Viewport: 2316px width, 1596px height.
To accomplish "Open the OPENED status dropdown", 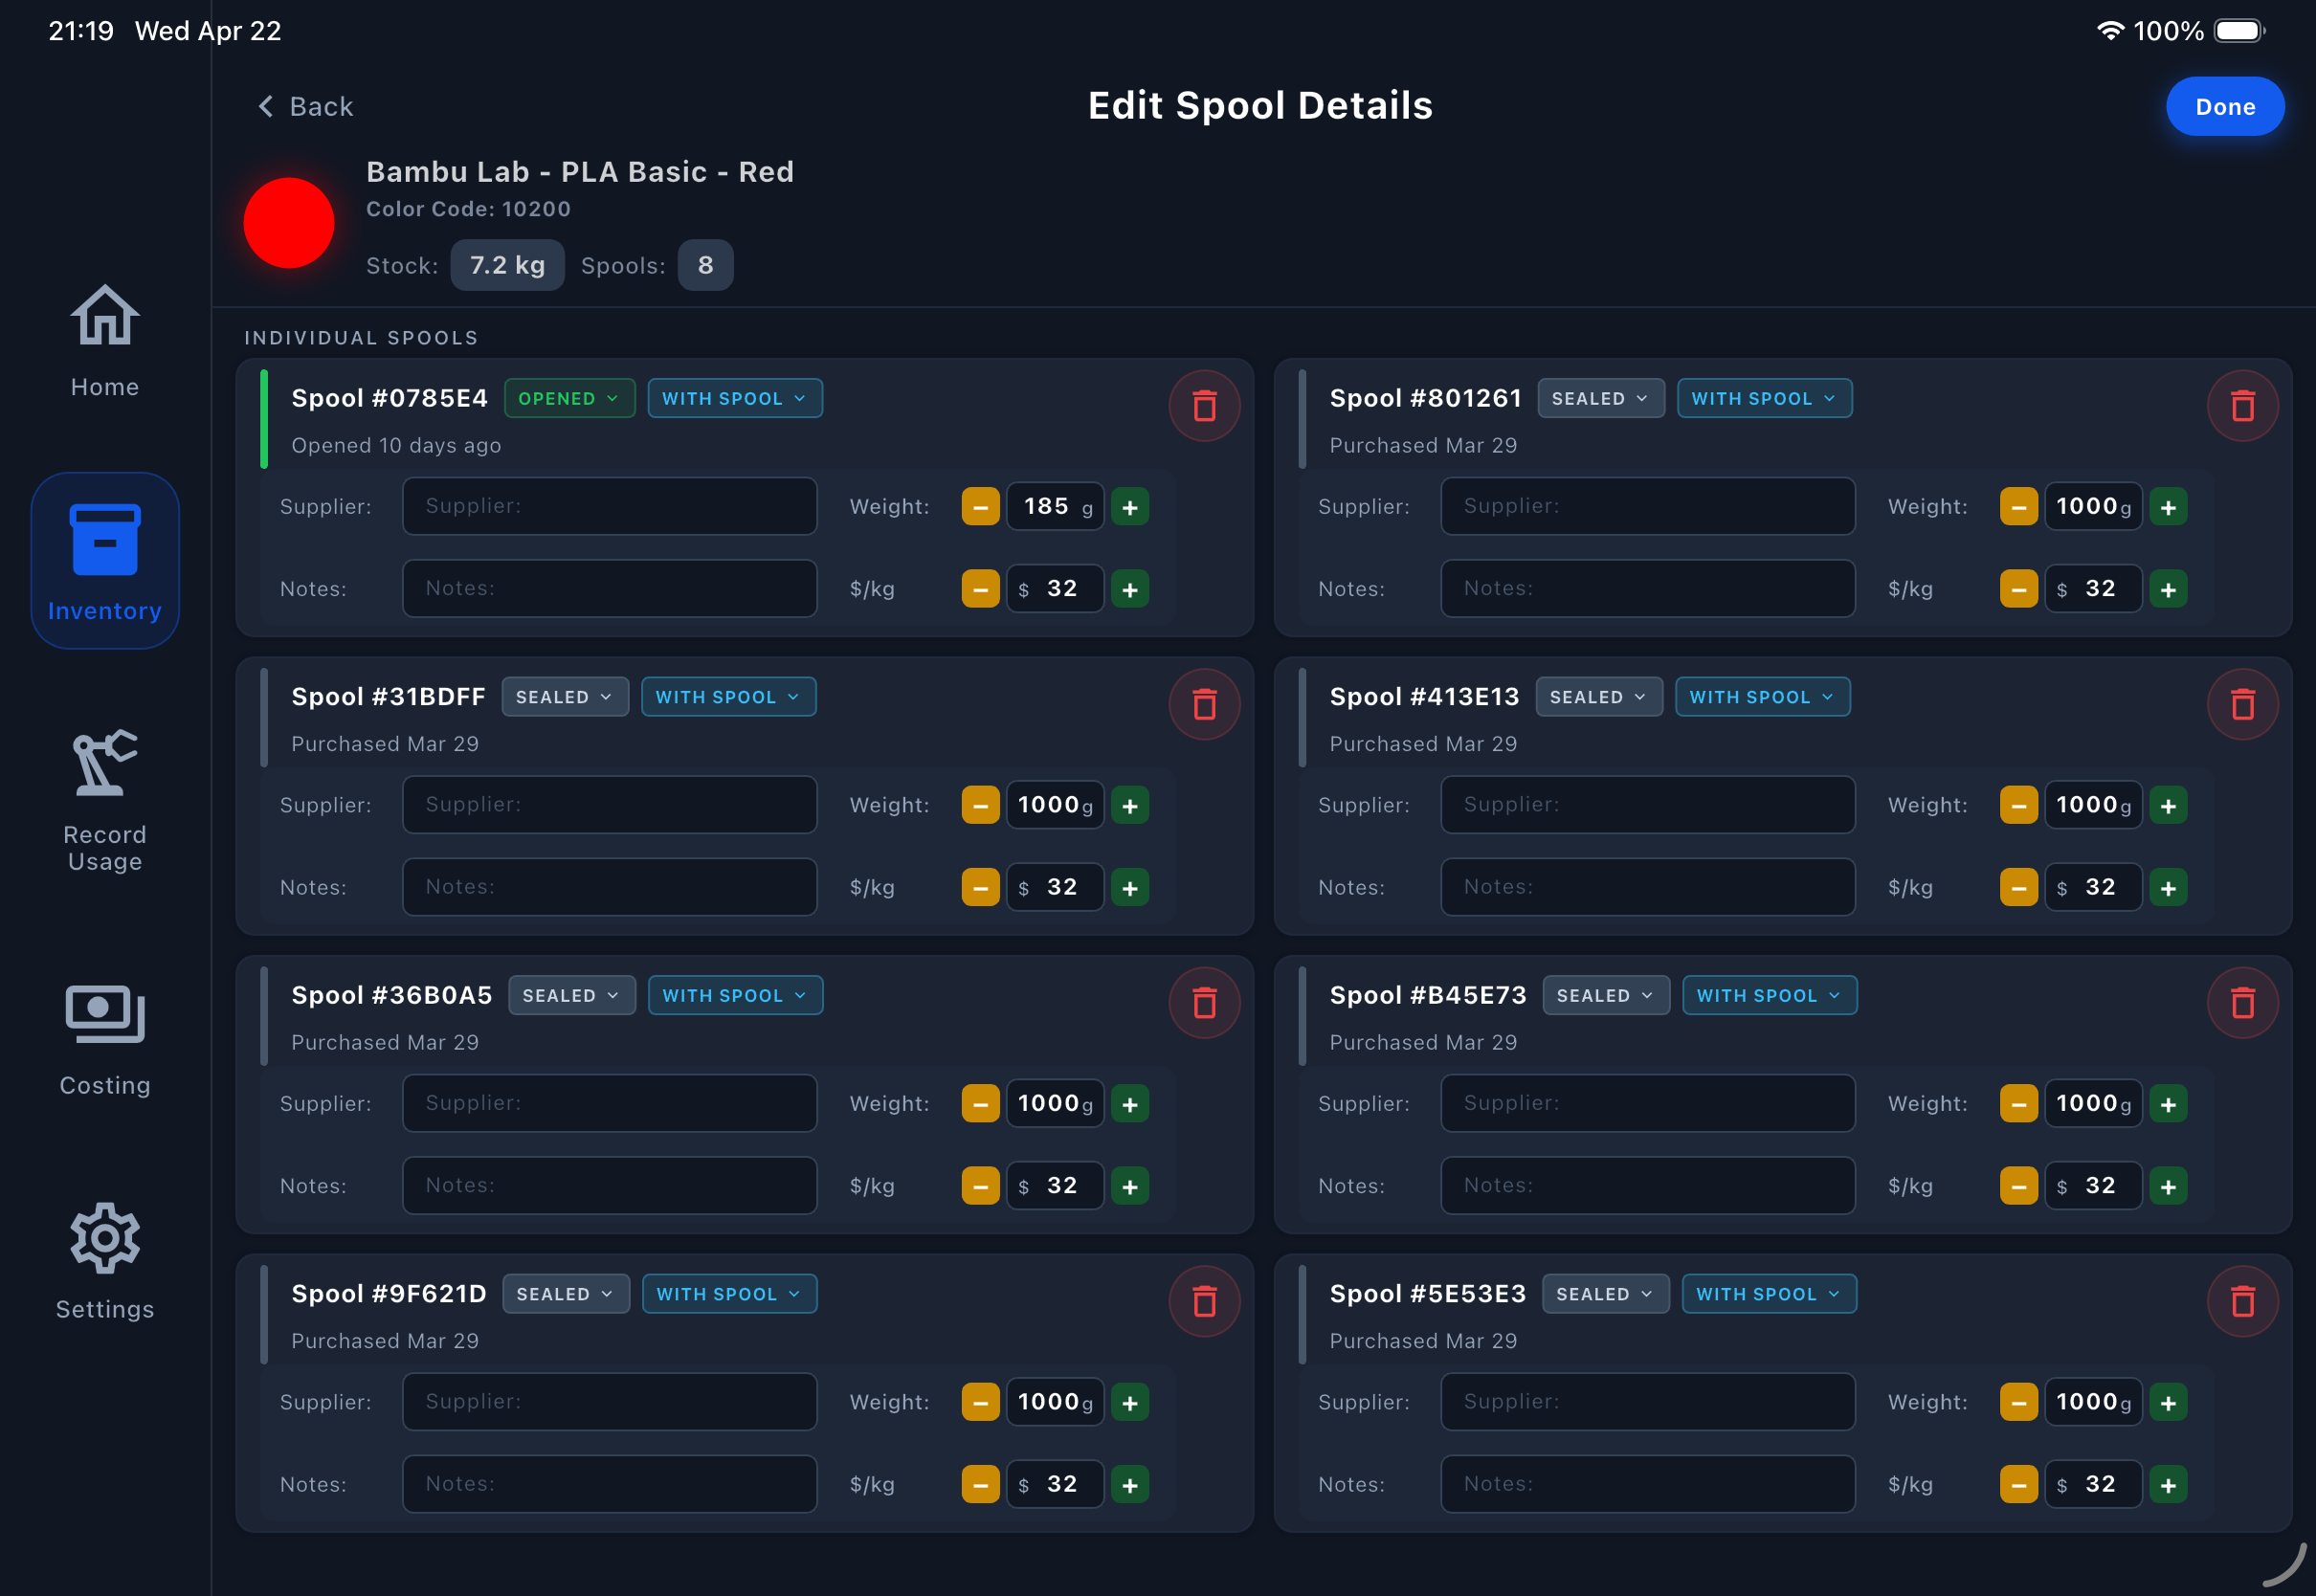I will pos(569,399).
